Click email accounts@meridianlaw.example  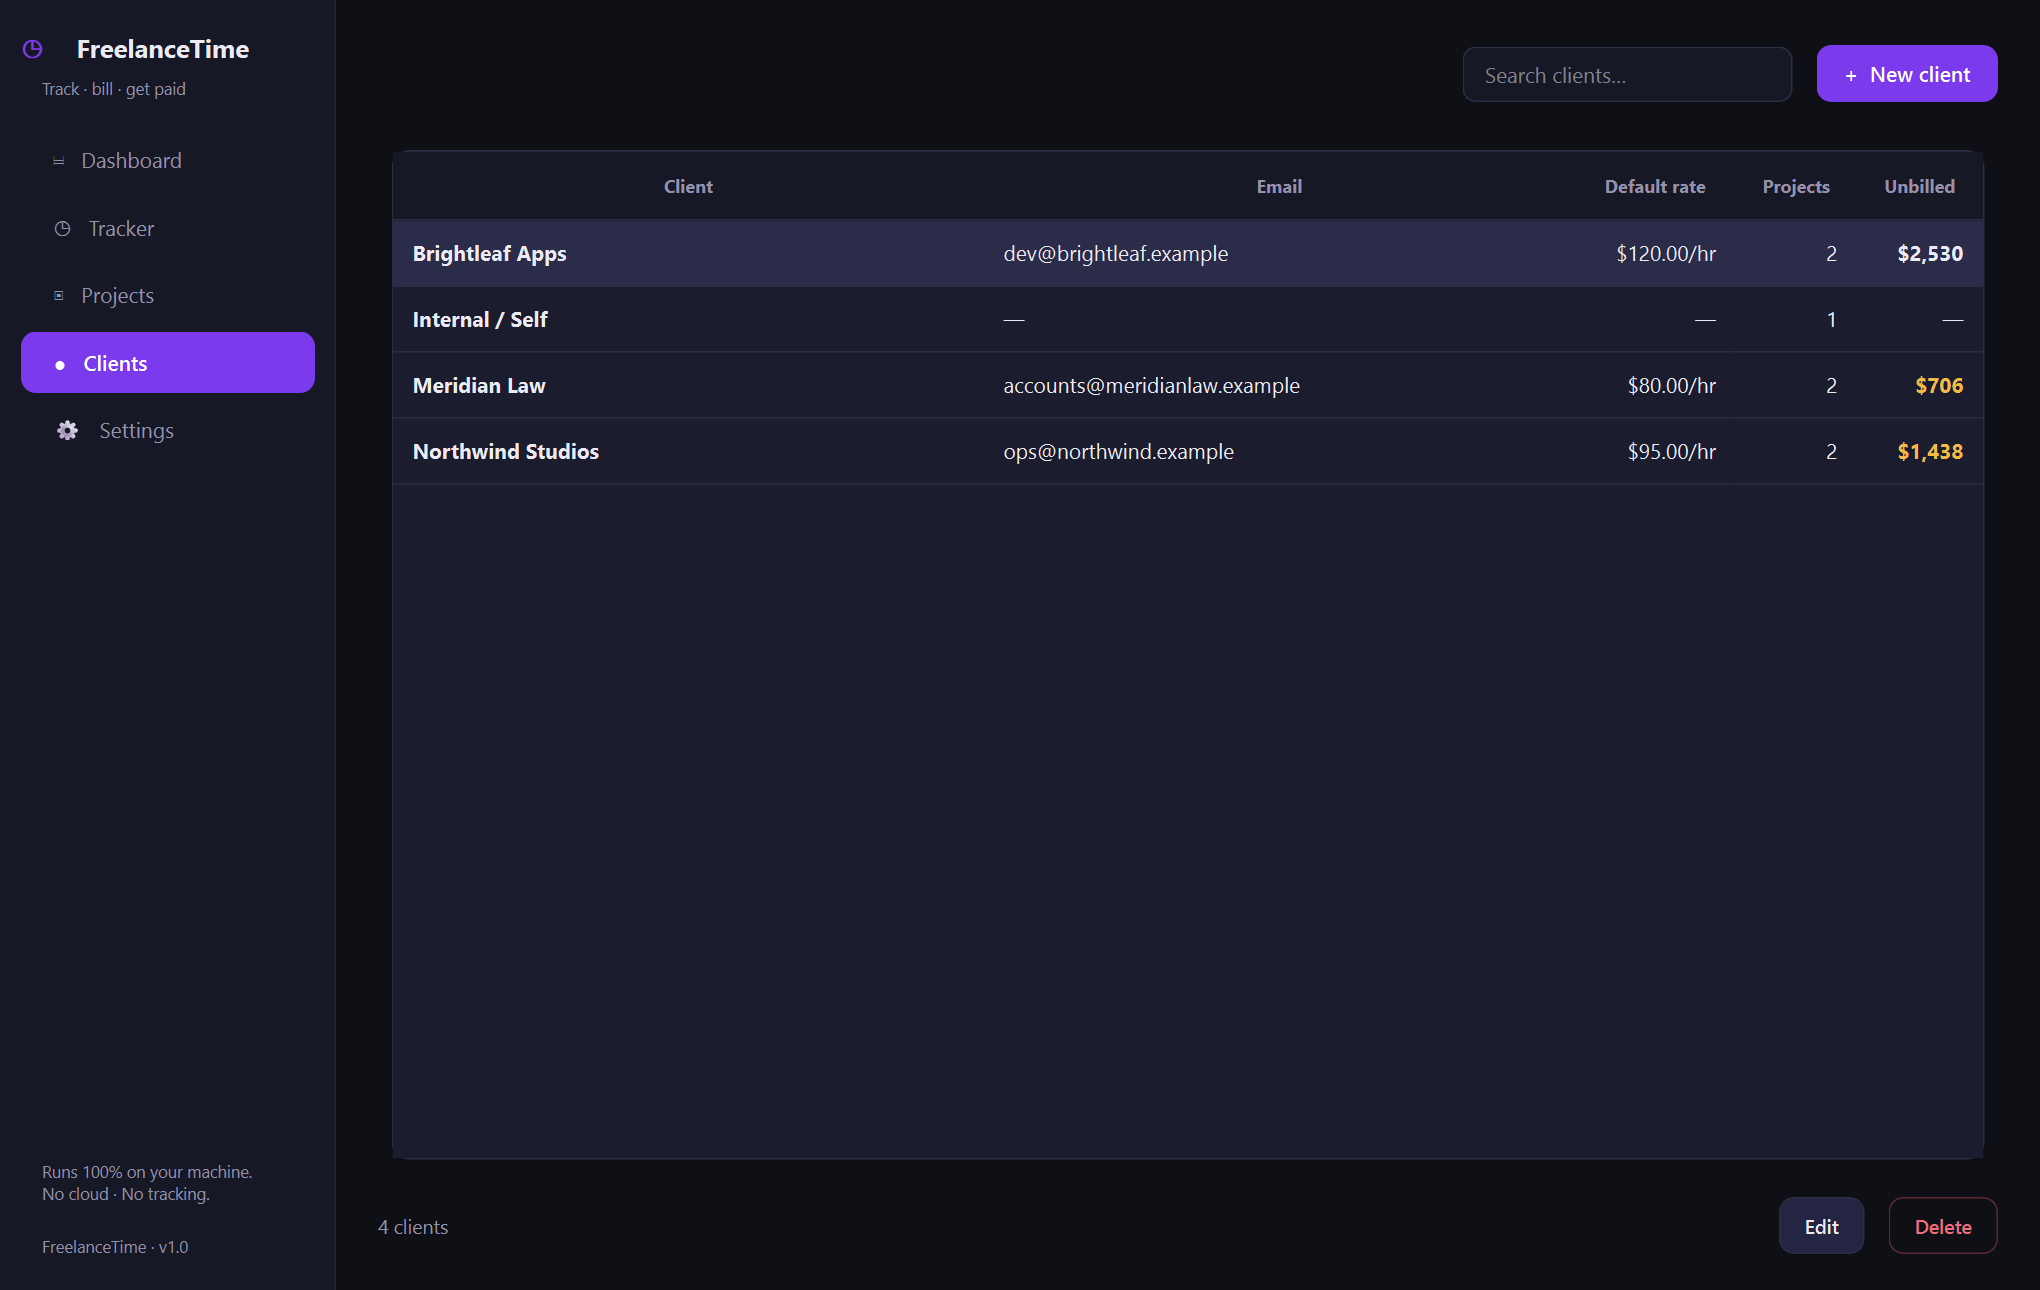coord(1151,386)
